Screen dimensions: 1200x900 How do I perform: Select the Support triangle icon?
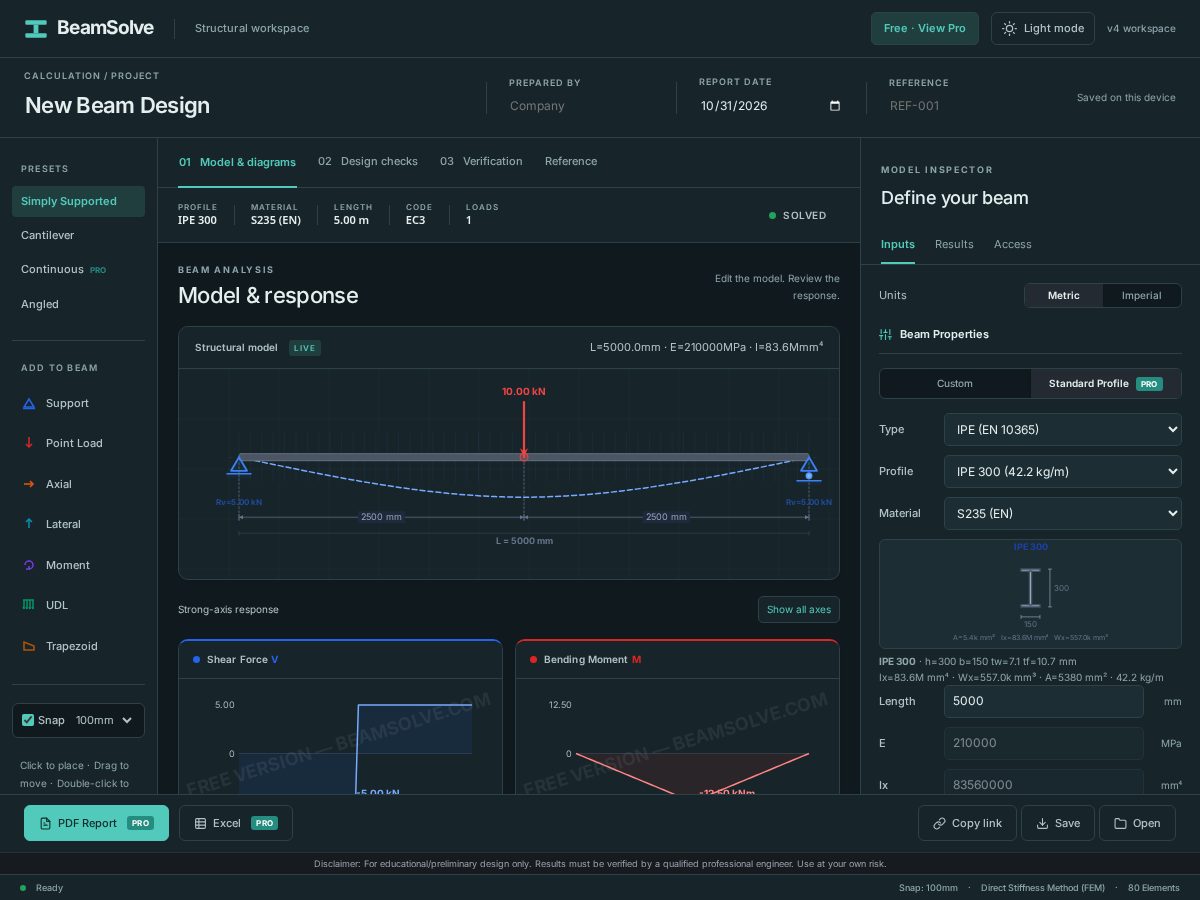(29, 403)
